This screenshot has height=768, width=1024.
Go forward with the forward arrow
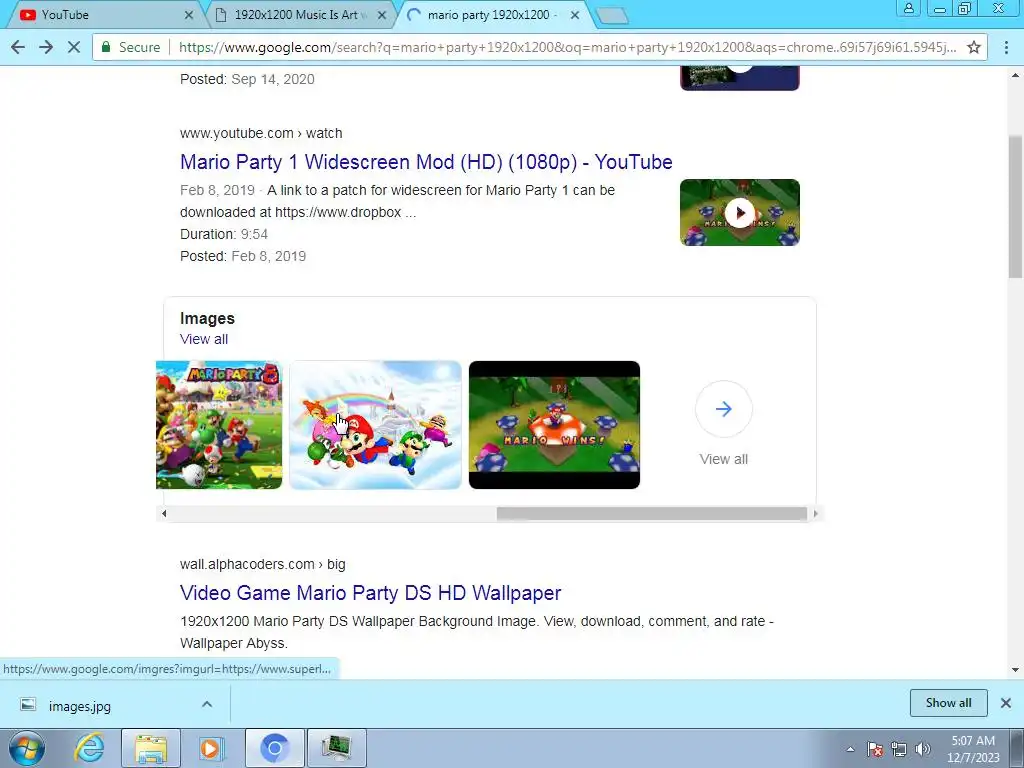pyautogui.click(x=46, y=47)
